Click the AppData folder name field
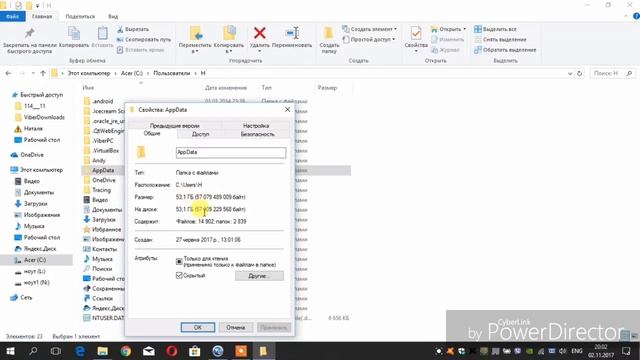 (x=231, y=152)
